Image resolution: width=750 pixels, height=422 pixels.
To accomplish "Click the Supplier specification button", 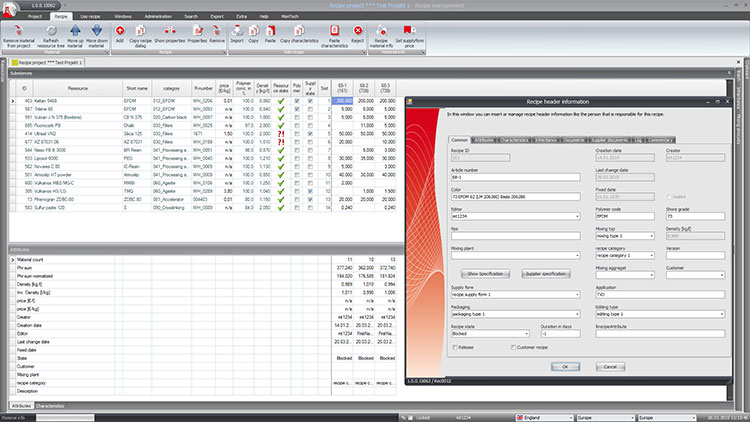I will [x=546, y=274].
